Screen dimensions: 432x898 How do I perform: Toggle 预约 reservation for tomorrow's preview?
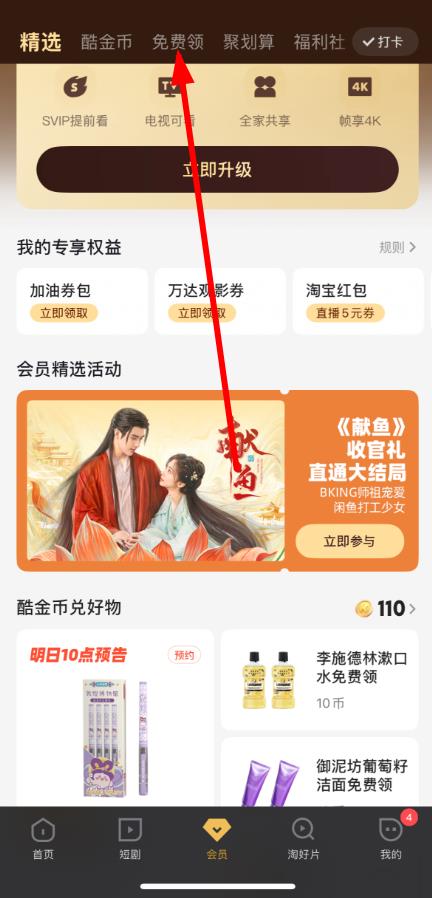[184, 655]
